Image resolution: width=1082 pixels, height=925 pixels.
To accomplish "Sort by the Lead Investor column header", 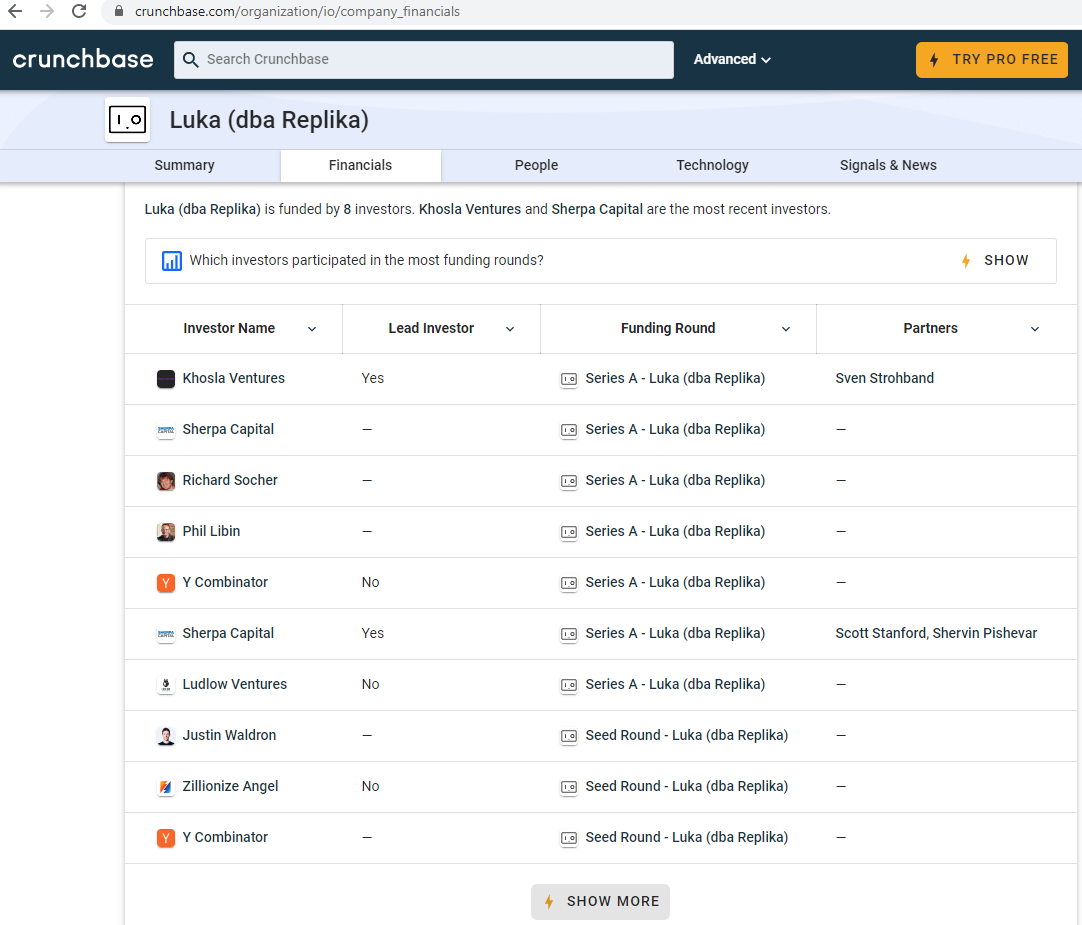I will tap(431, 329).
